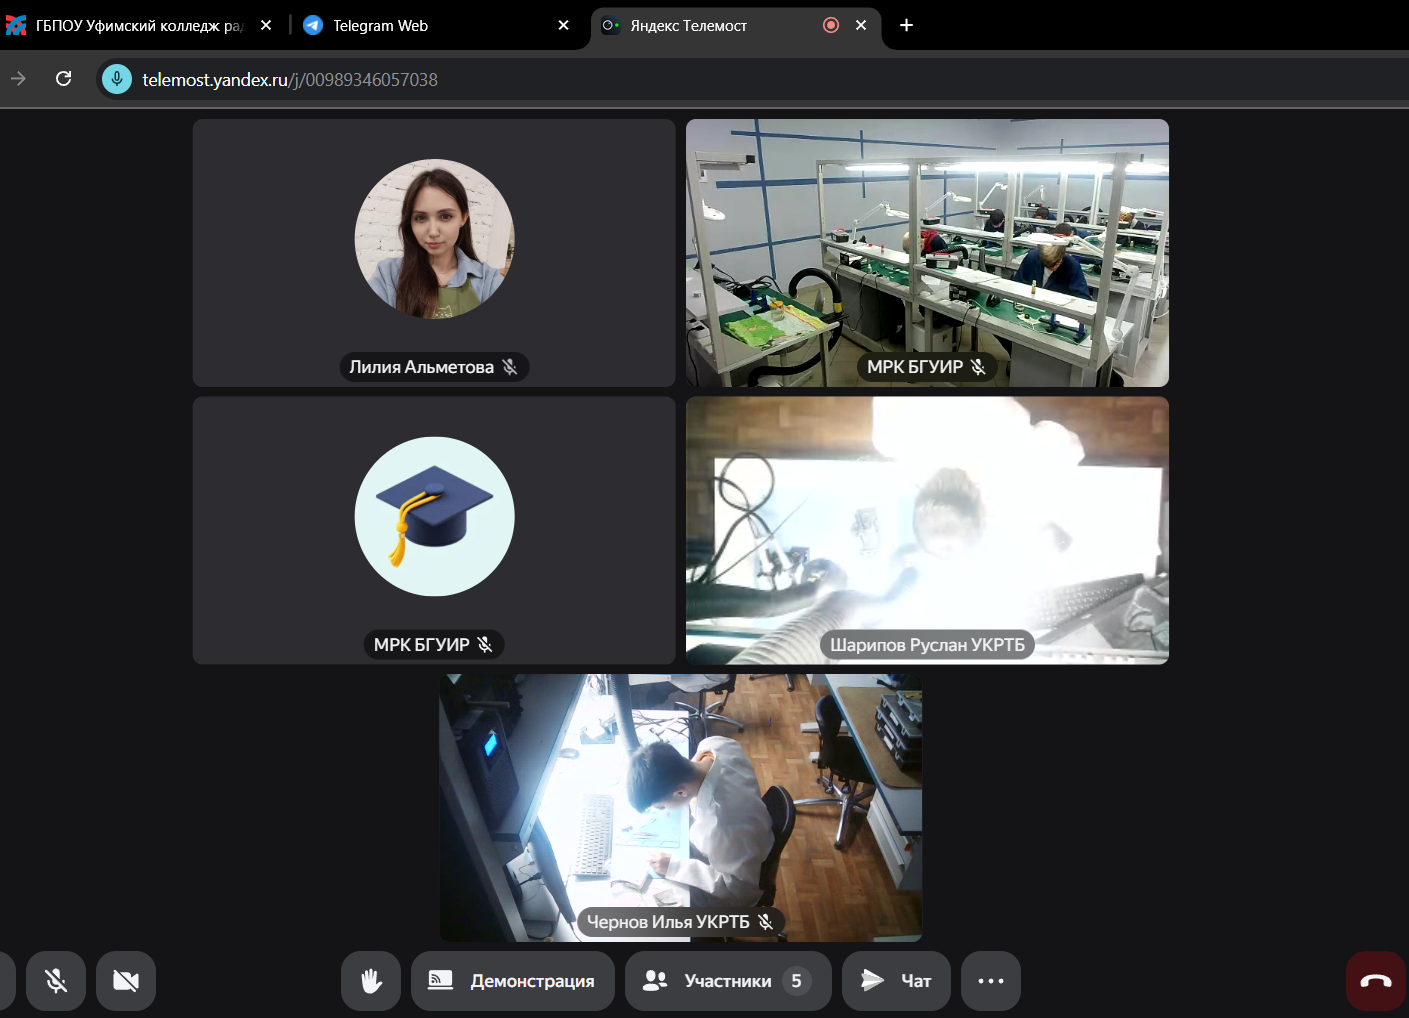Click the ГБПОУ Уфимский колледж tab favicon

16,25
